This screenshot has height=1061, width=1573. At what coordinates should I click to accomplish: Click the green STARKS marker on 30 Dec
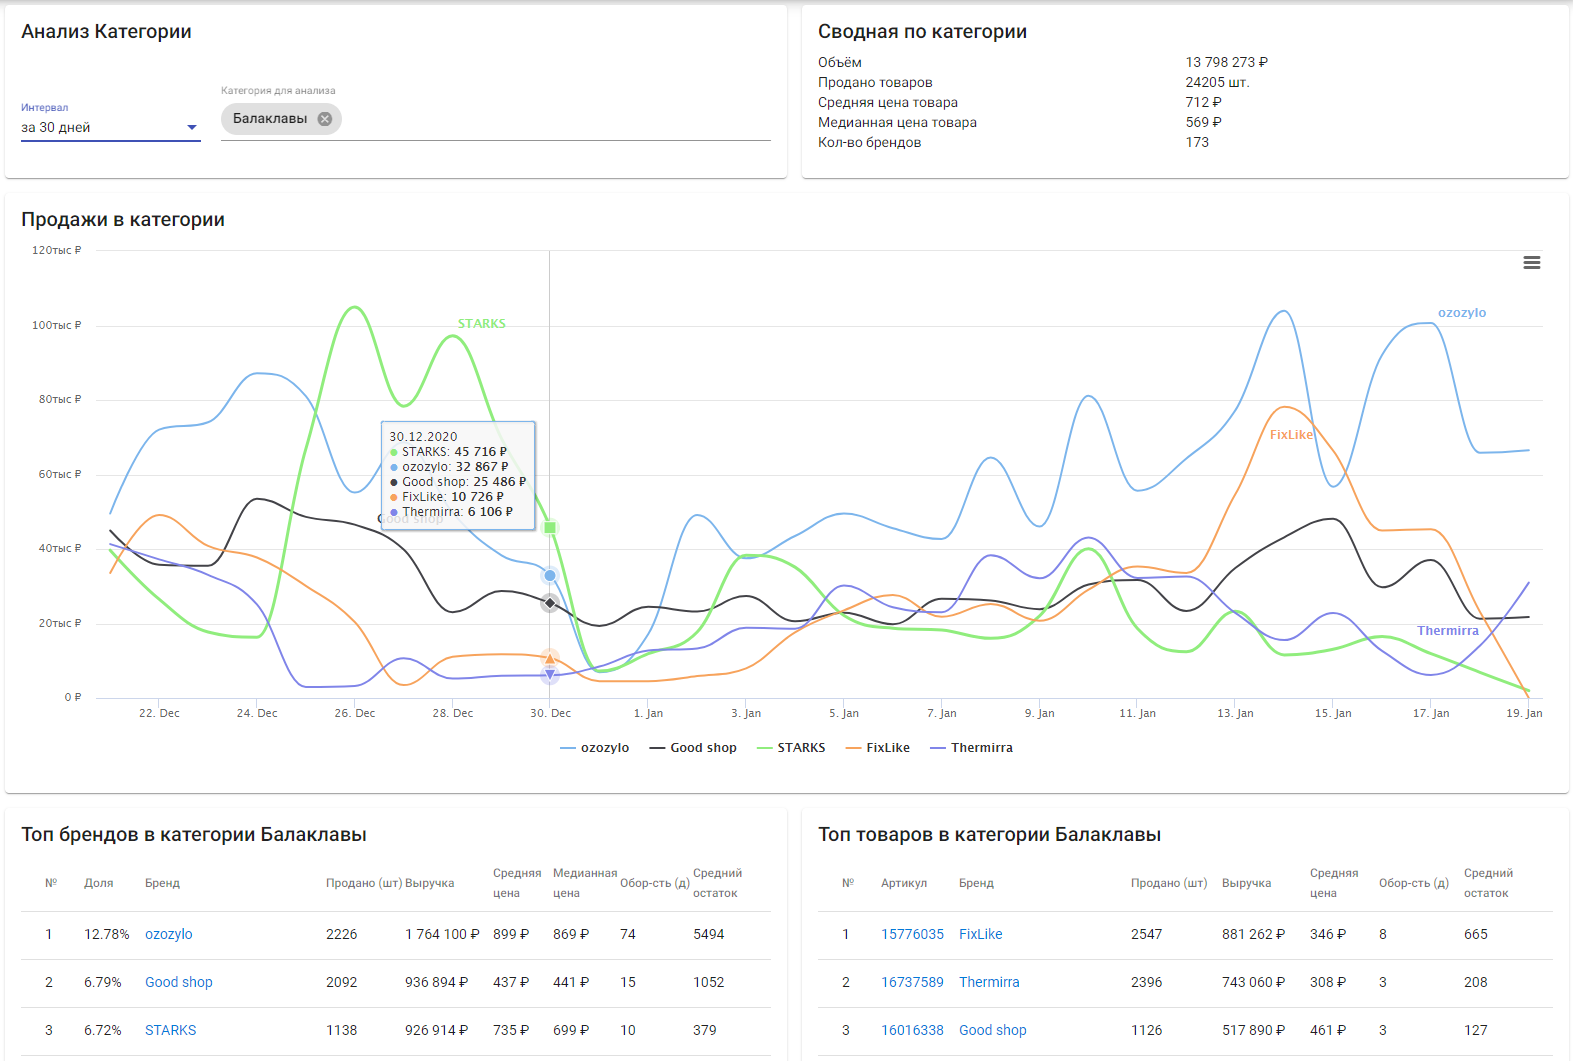click(550, 527)
